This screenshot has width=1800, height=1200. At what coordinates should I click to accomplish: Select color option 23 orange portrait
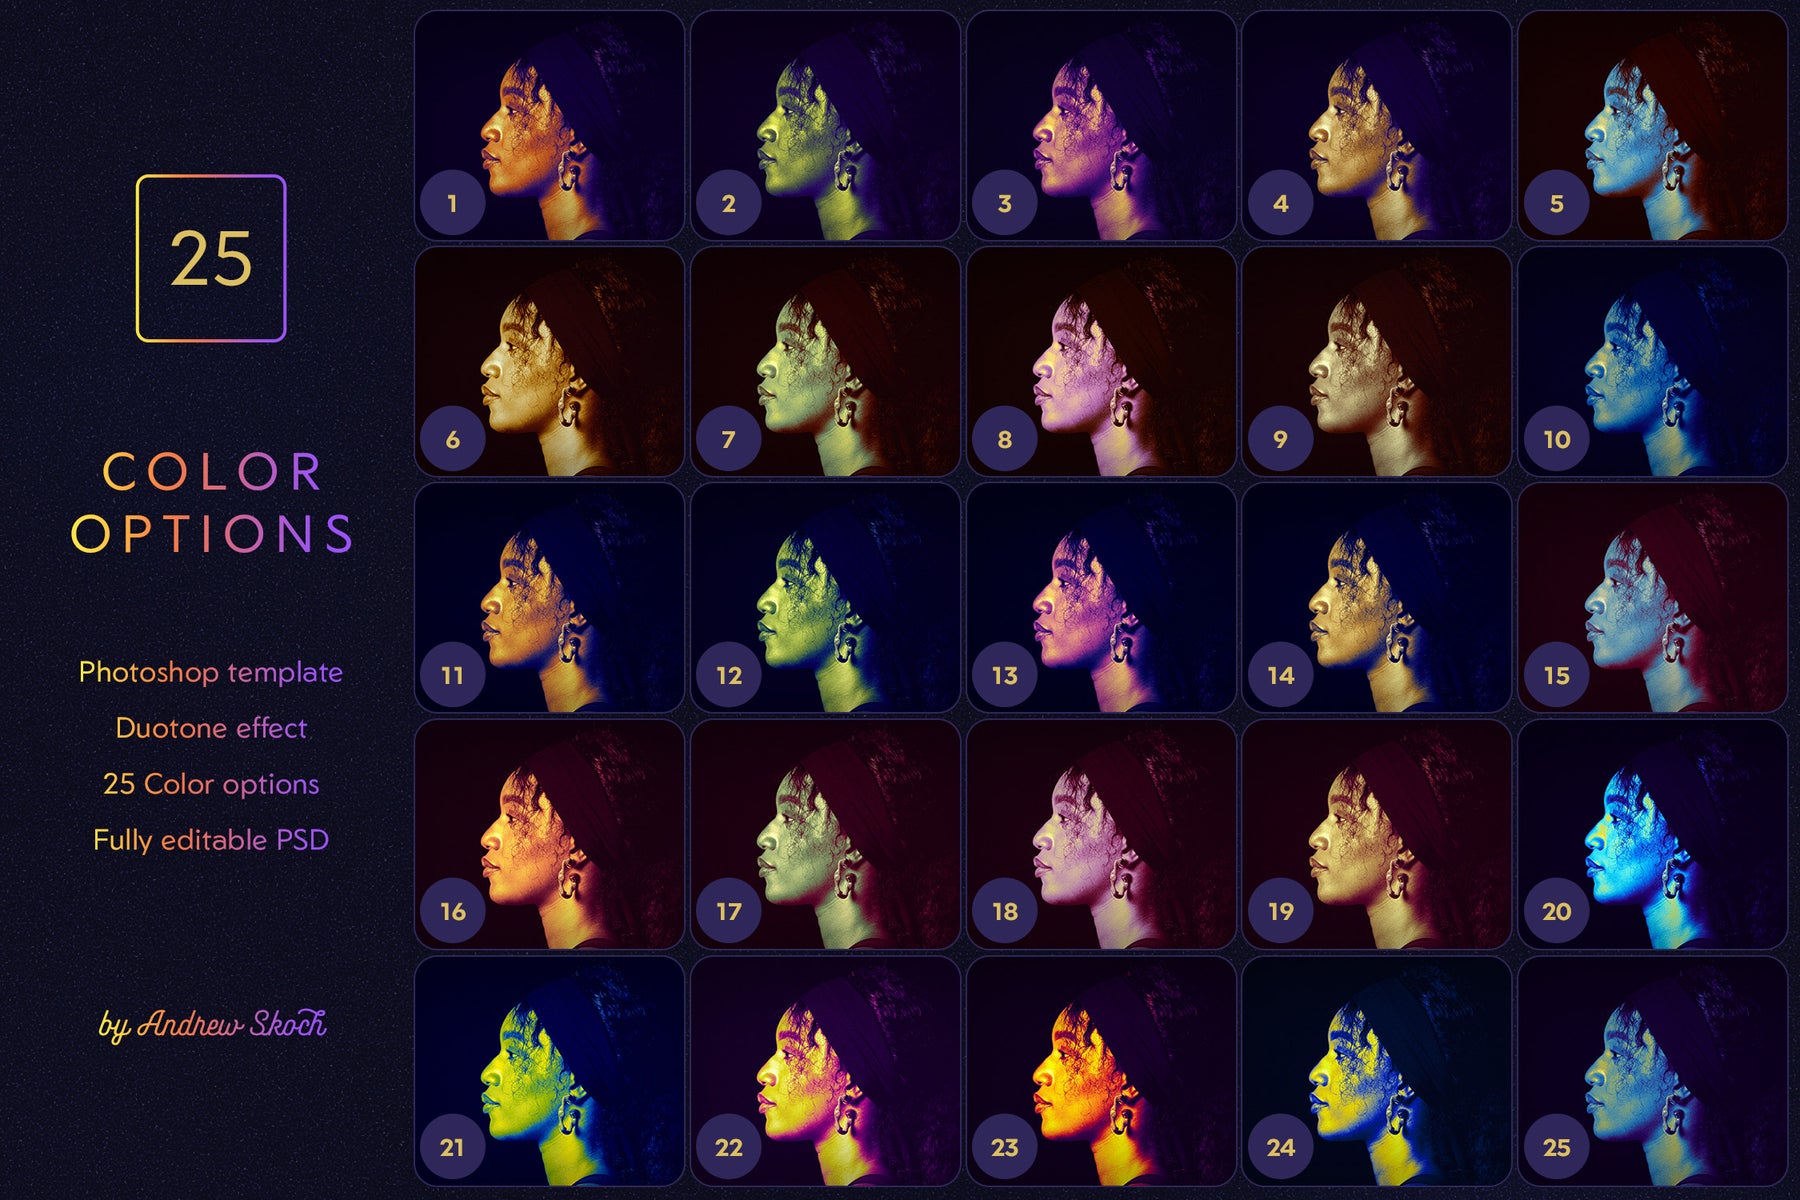pos(1101,1070)
